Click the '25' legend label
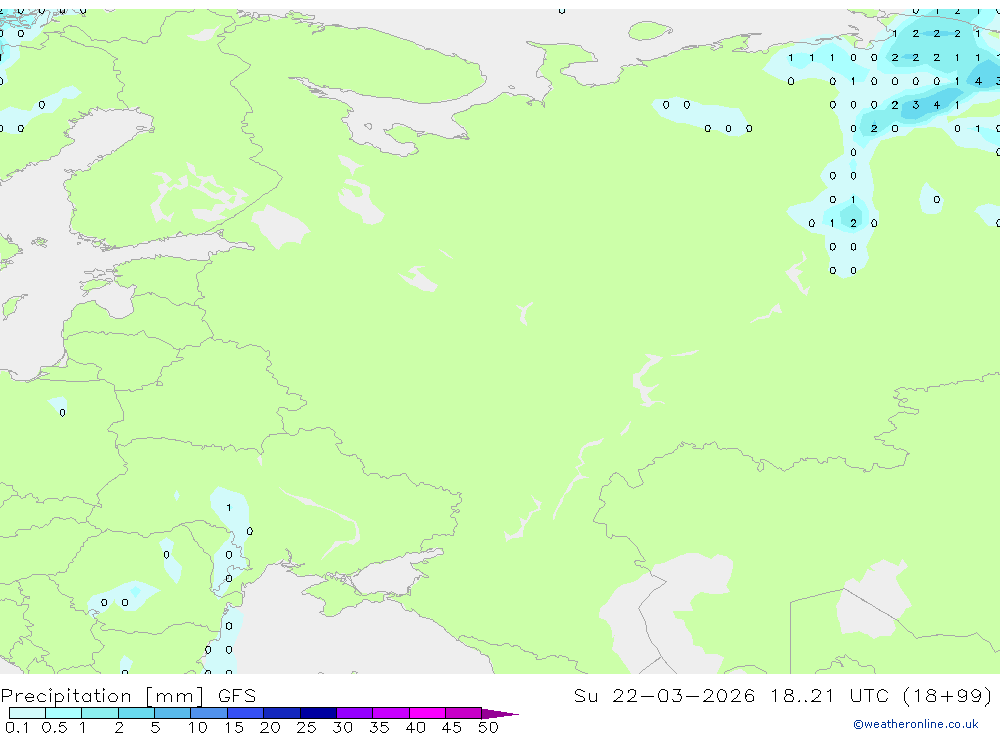The height and width of the screenshot is (733, 1000). pos(306,727)
